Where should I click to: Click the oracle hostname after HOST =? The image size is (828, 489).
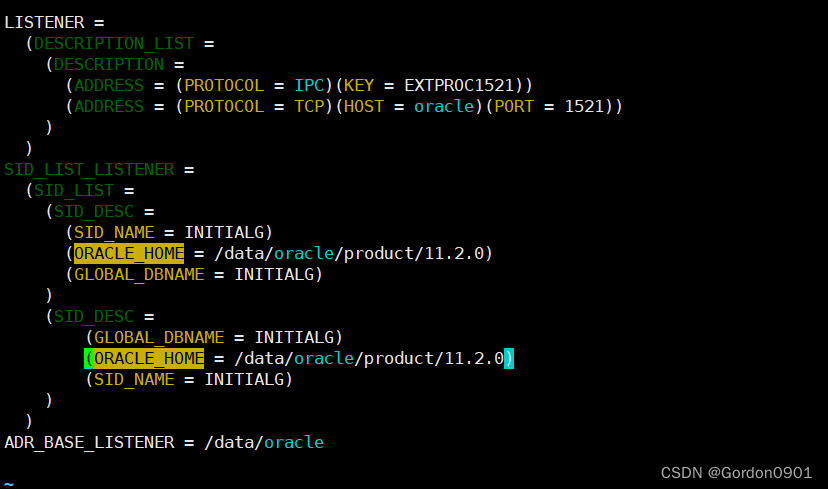(444, 107)
